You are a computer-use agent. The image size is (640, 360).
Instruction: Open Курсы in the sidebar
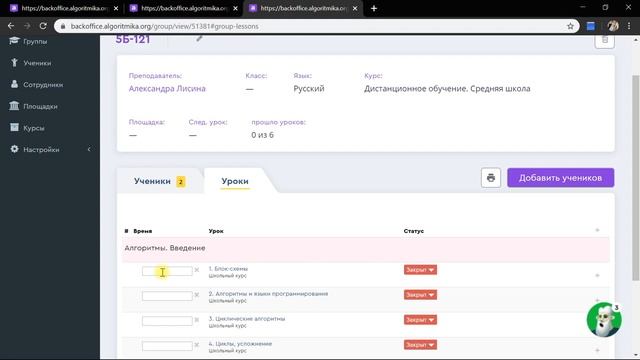coord(33,128)
